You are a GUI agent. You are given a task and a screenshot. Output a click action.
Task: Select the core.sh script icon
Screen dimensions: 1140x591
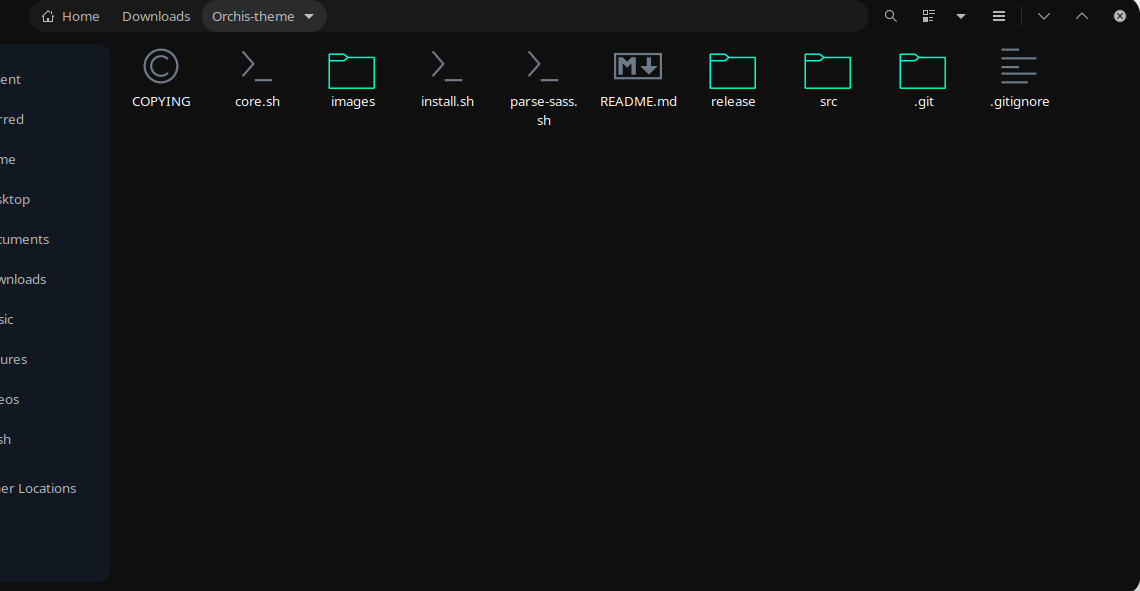tap(257, 66)
